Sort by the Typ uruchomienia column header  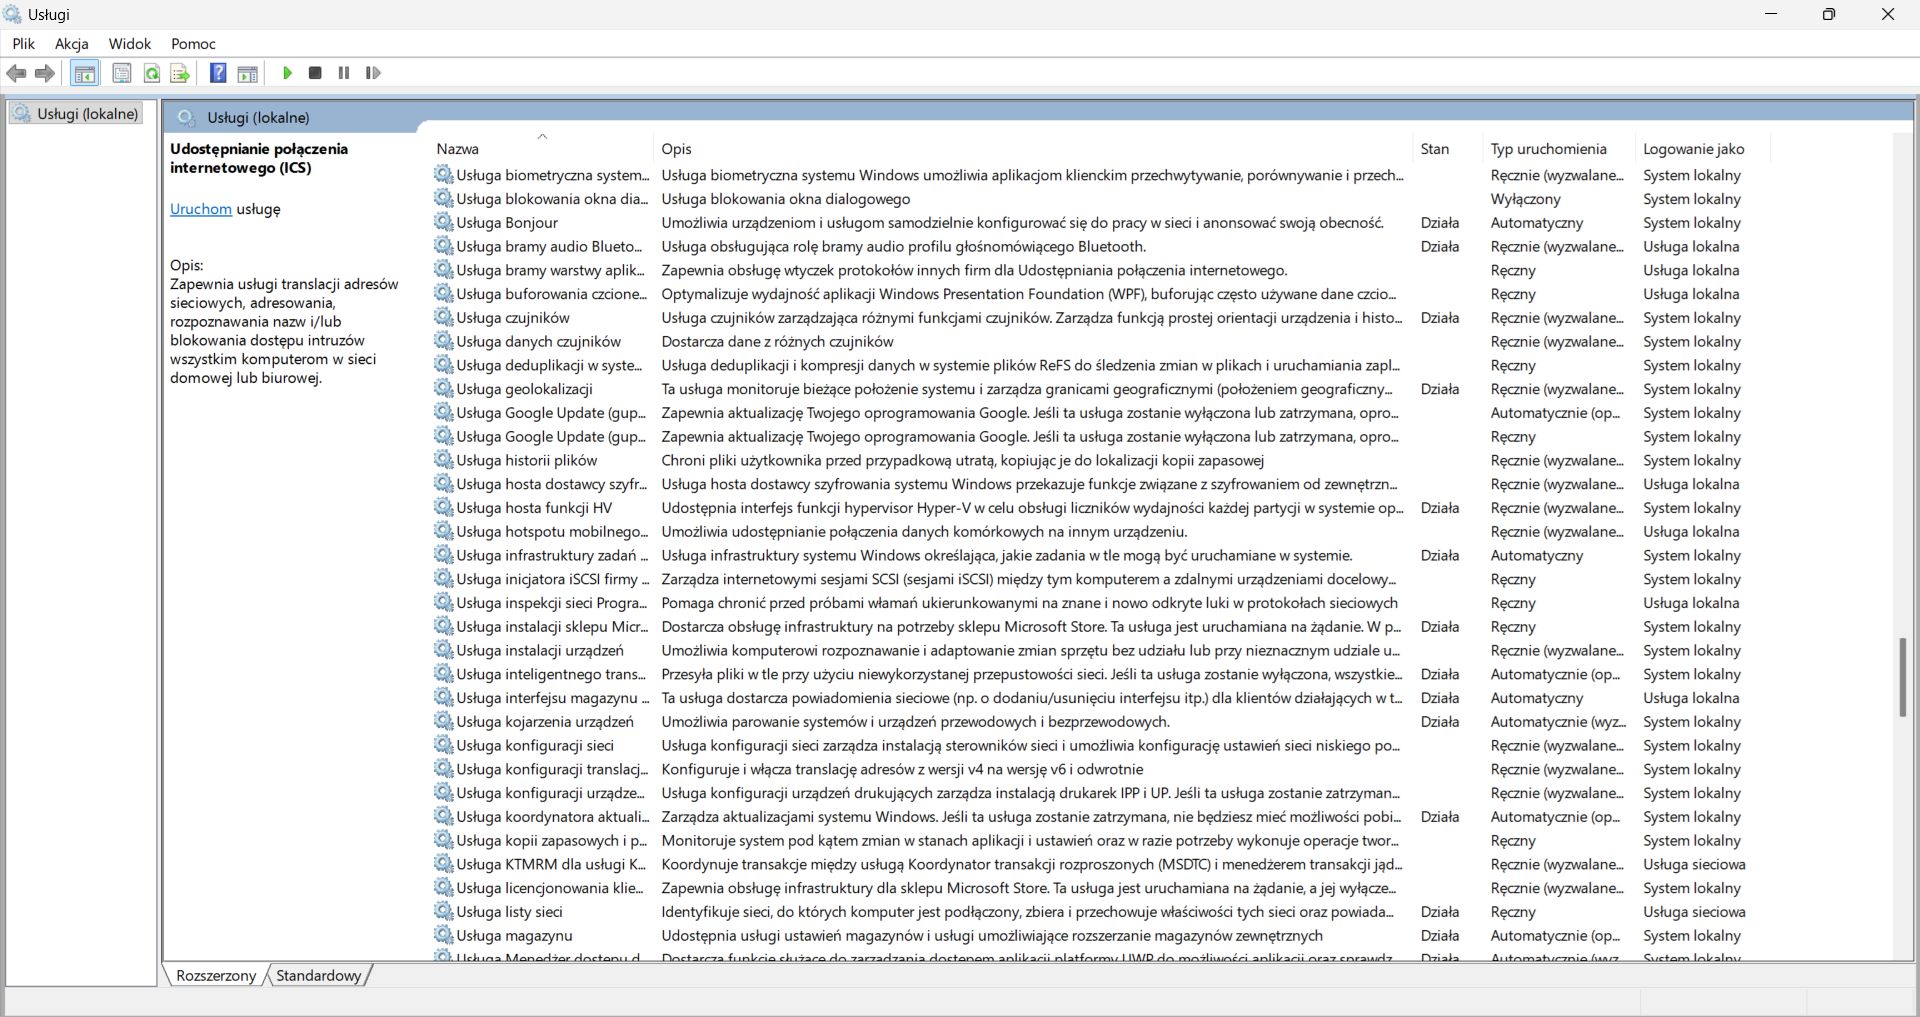(x=1560, y=148)
